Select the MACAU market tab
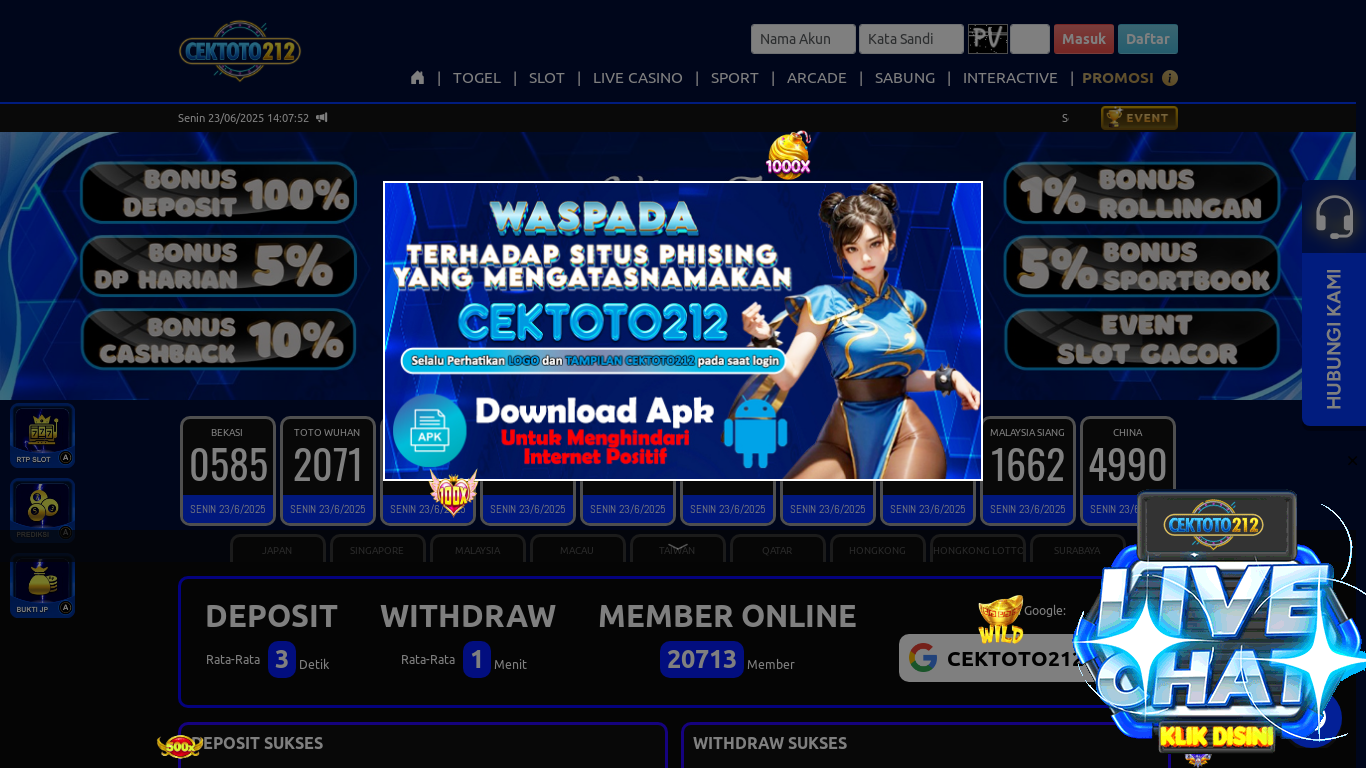This screenshot has width=1366, height=768. [578, 550]
